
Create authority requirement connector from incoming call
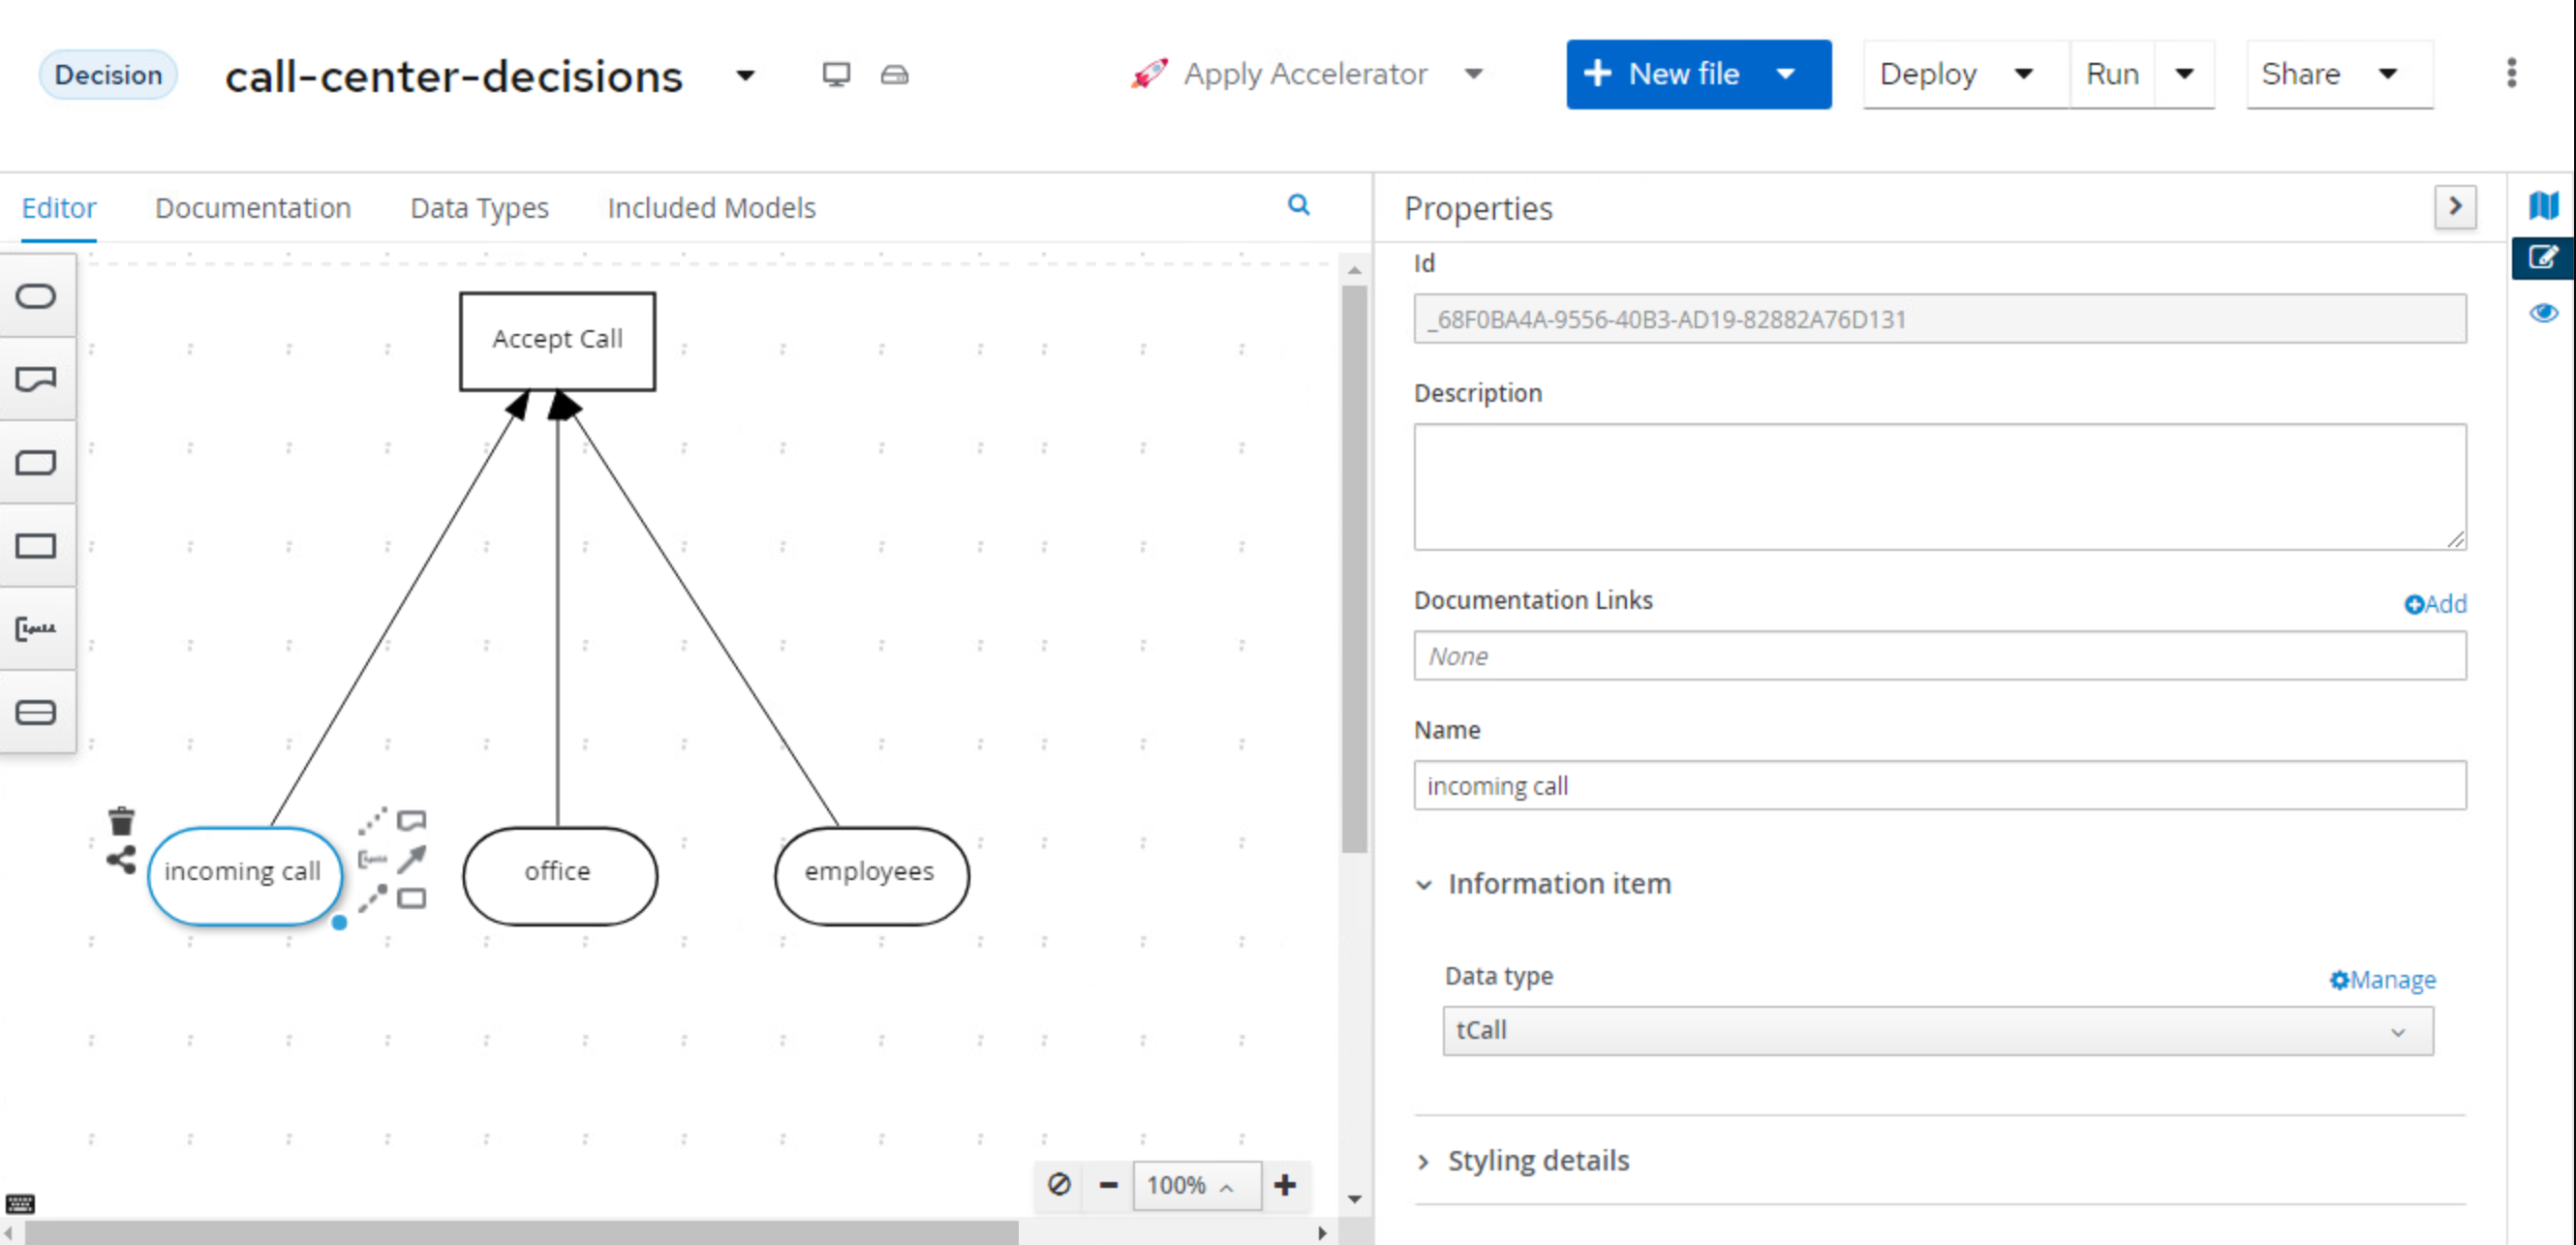pos(372,898)
